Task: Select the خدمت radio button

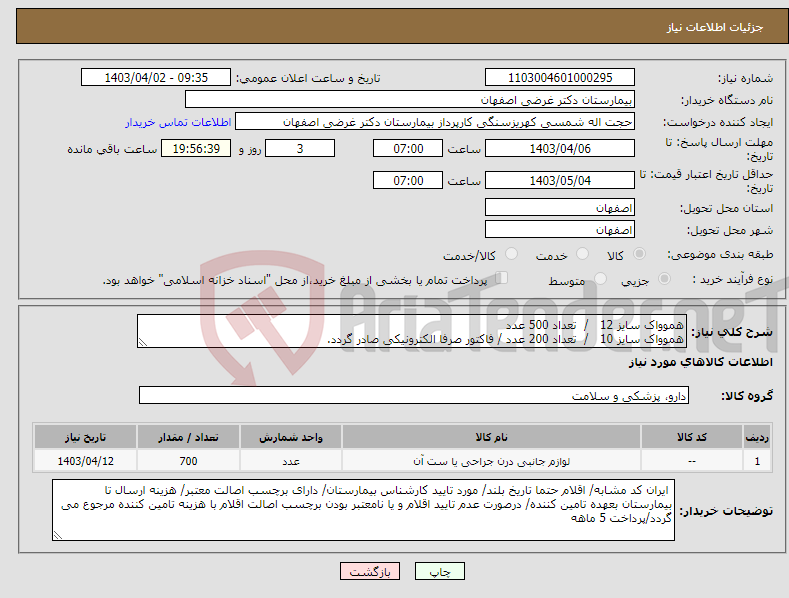Action: pos(582,254)
